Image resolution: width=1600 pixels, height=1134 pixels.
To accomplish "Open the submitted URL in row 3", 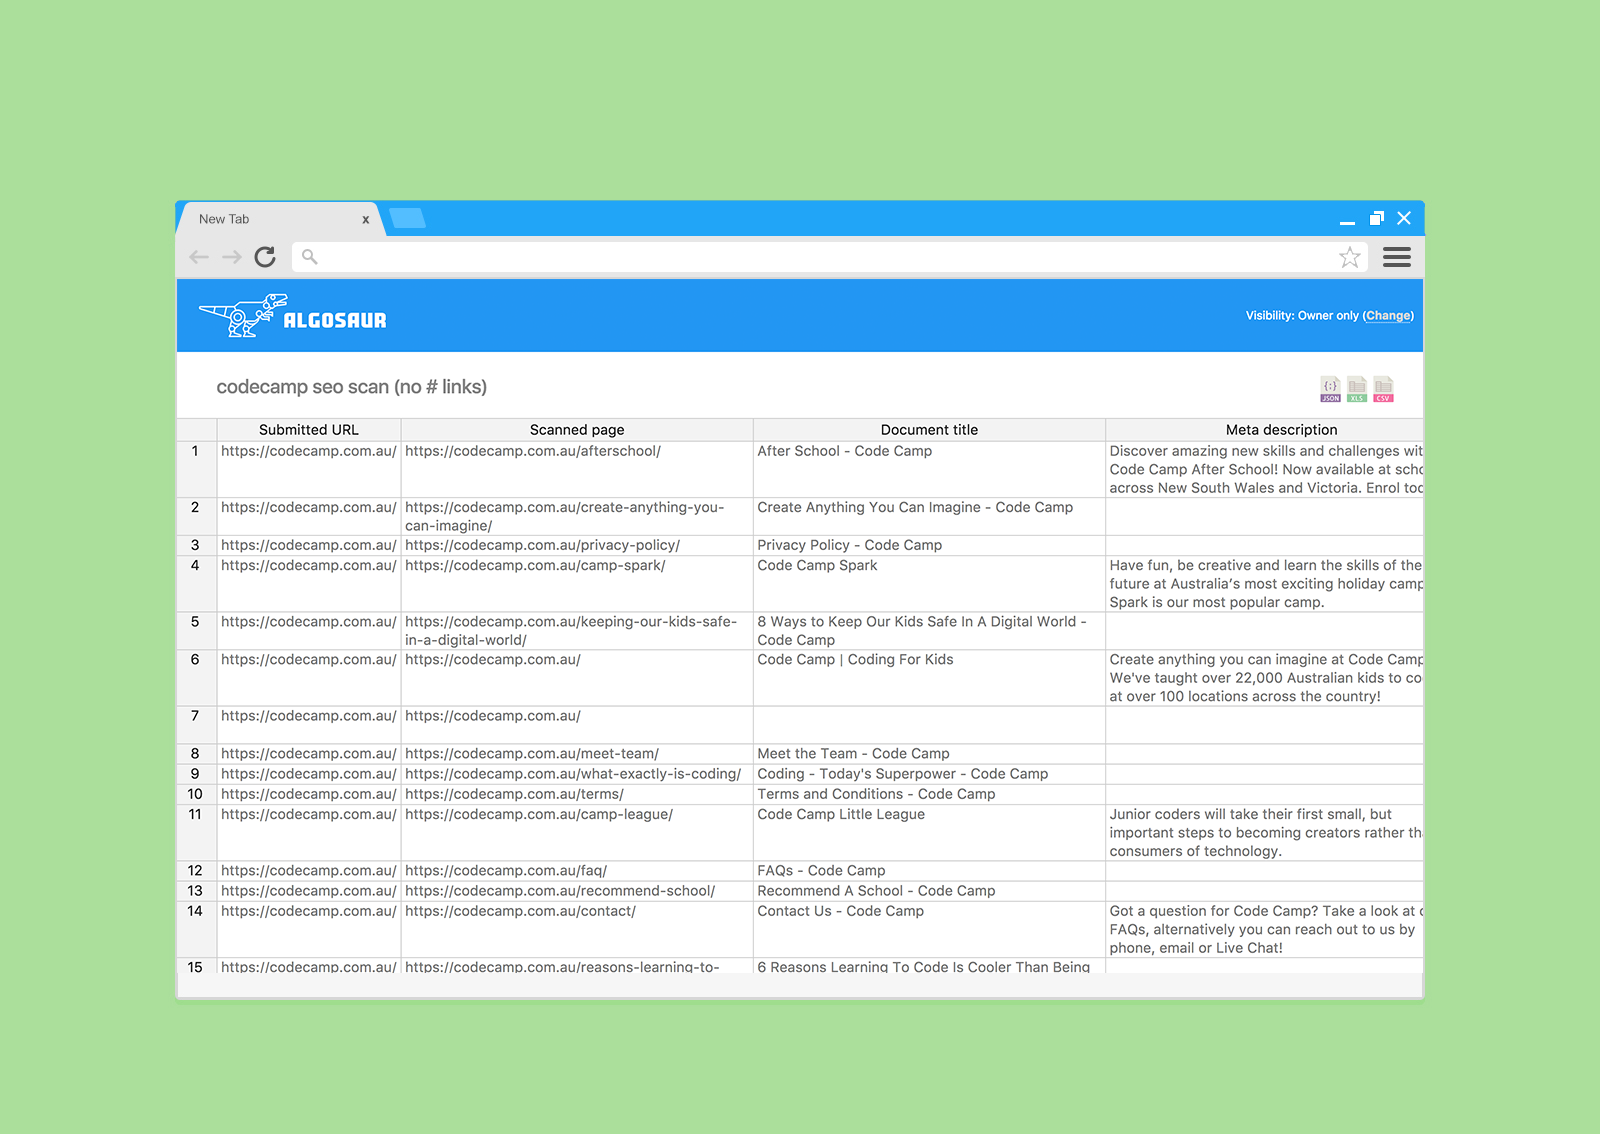I will coord(309,545).
